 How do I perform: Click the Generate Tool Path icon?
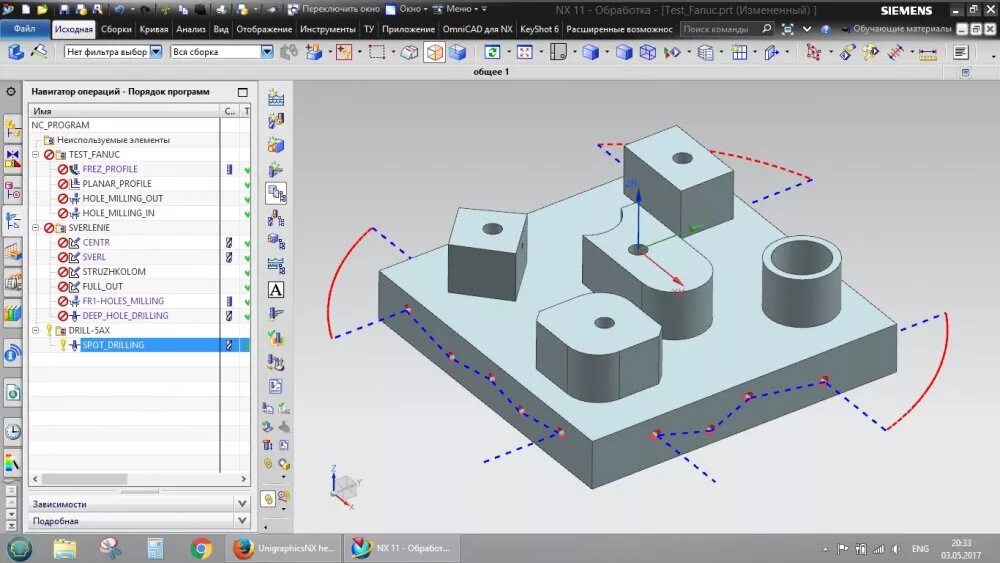(276, 314)
